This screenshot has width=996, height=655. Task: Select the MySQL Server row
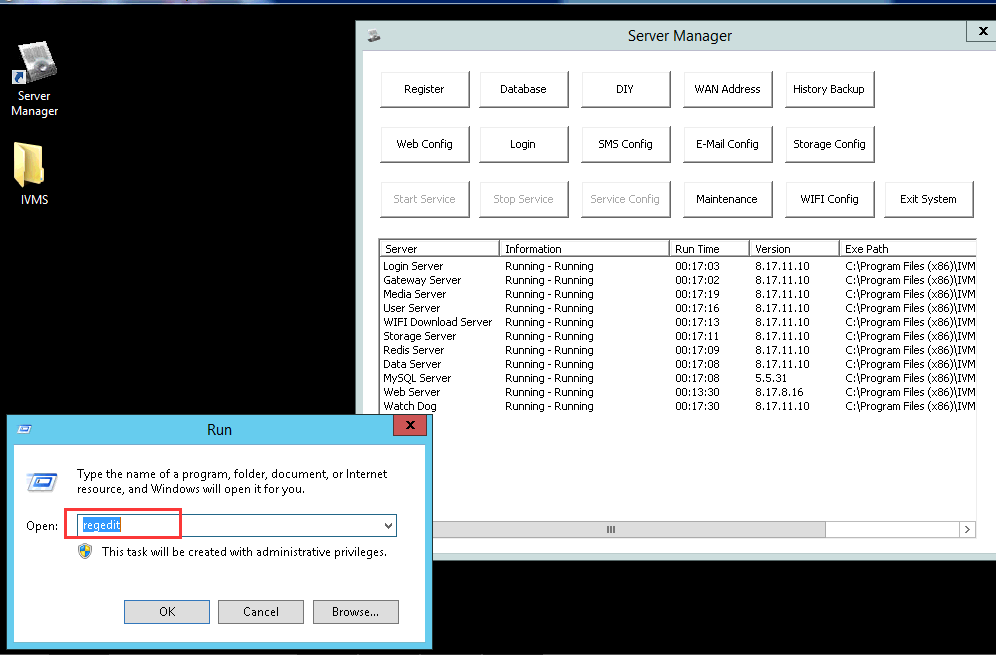point(678,378)
